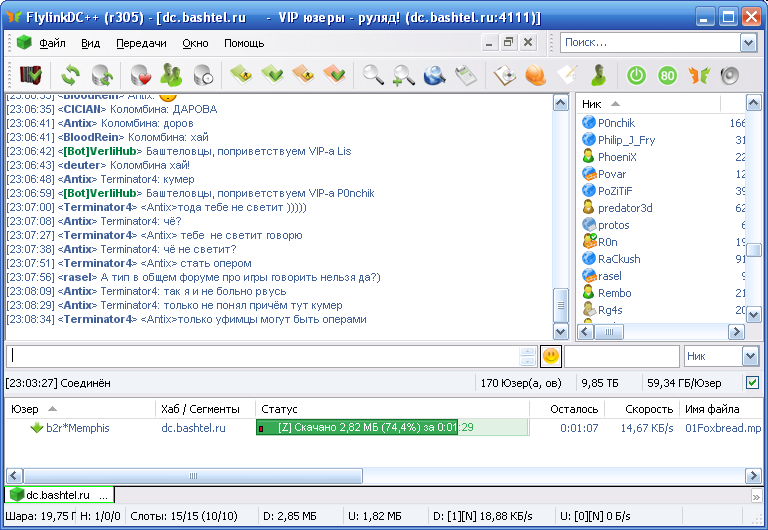
Task: Switch to the dc.bashtel.ru hub tab
Action: pos(58,495)
